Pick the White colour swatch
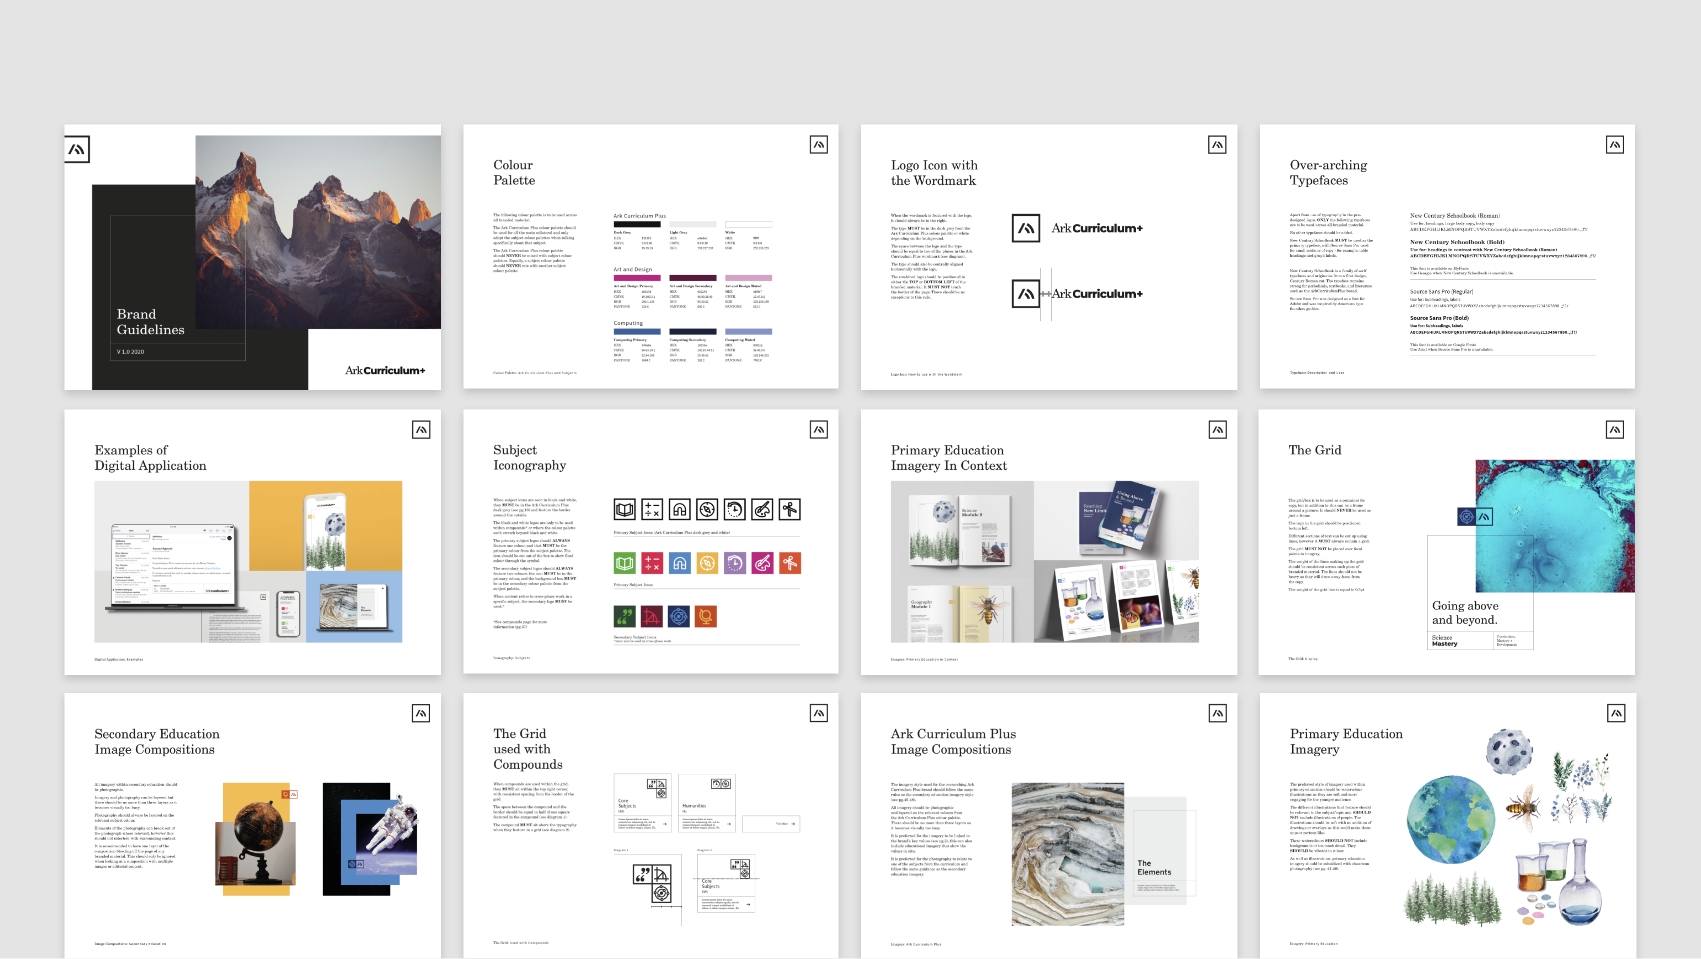The image size is (1701, 959). tap(748, 224)
